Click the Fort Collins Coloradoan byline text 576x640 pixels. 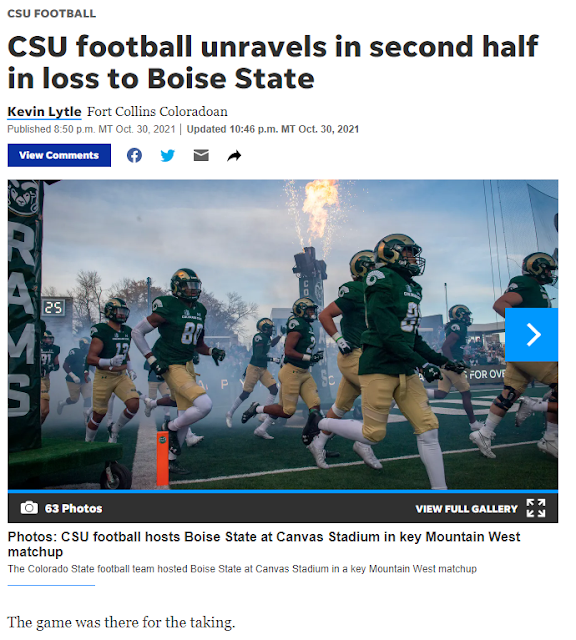point(157,111)
